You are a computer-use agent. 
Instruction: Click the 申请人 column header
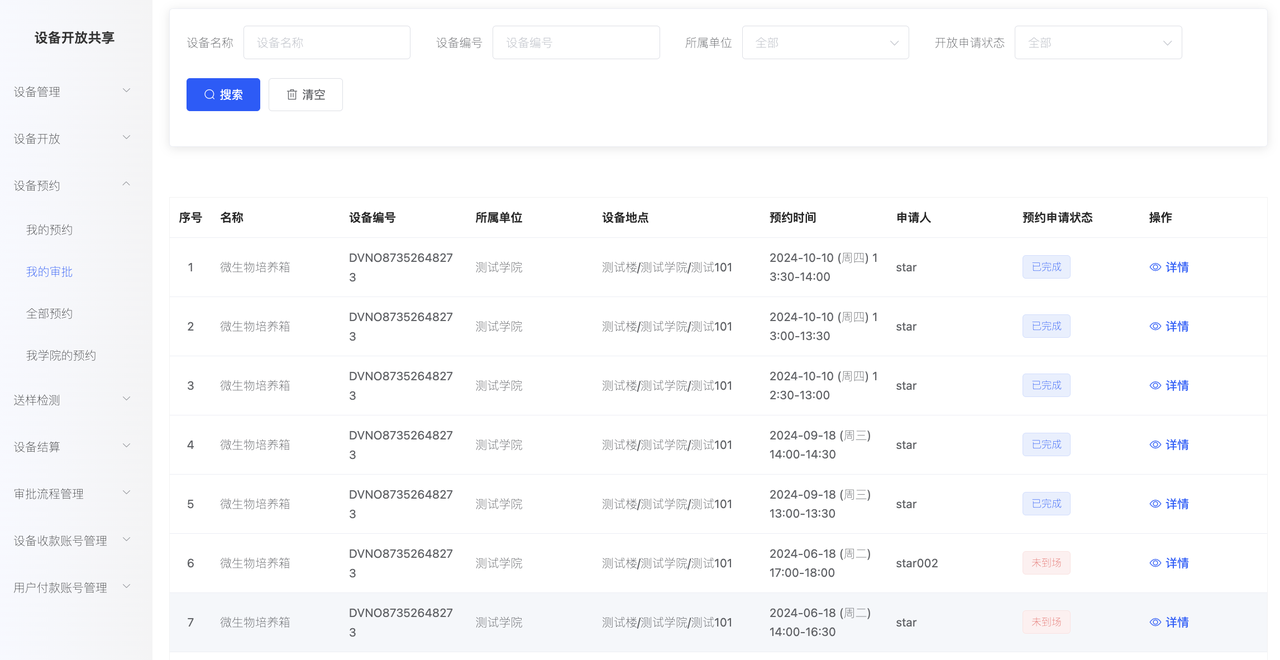pyautogui.click(x=914, y=217)
